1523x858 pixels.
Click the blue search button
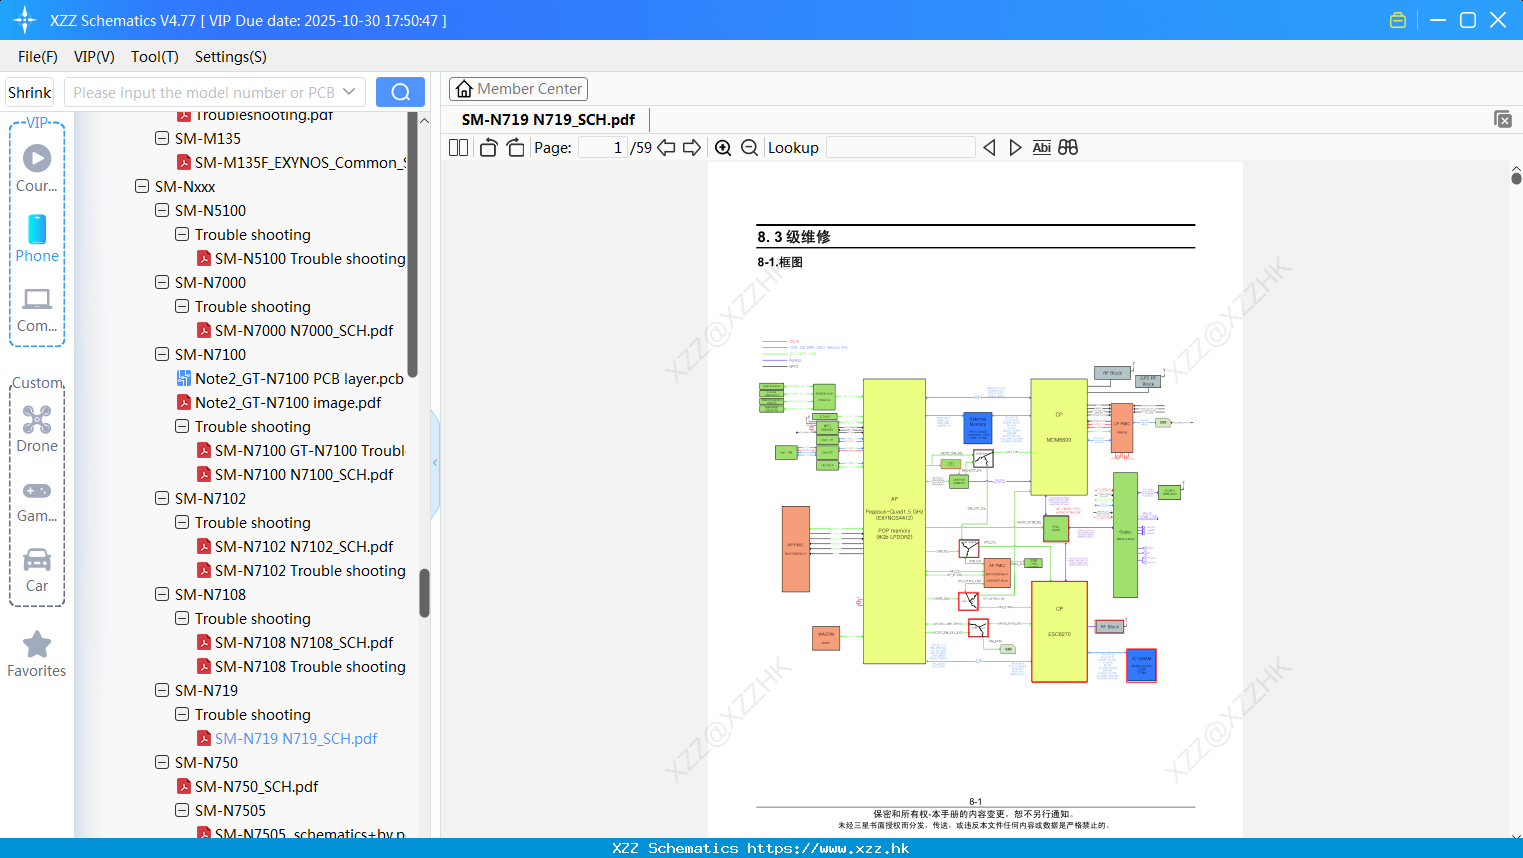400,92
